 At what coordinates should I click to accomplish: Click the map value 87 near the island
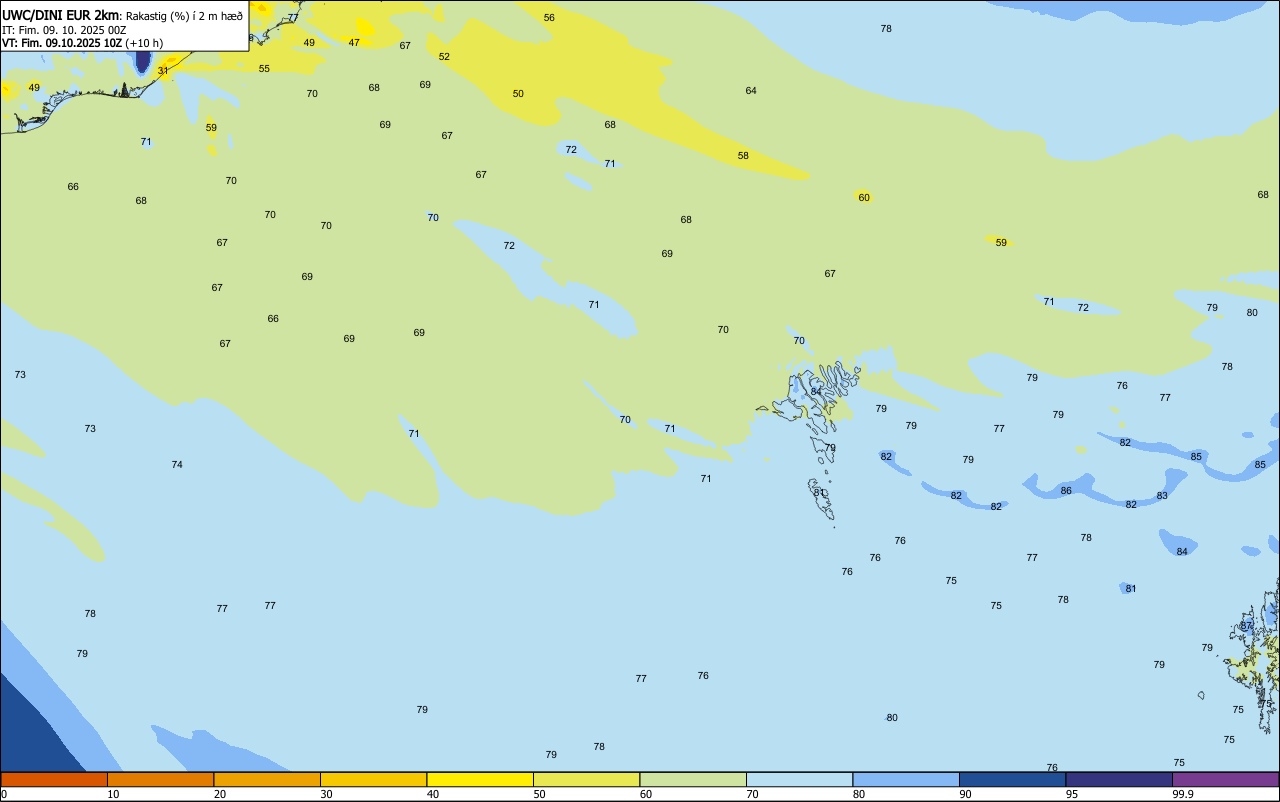click(x=1246, y=626)
